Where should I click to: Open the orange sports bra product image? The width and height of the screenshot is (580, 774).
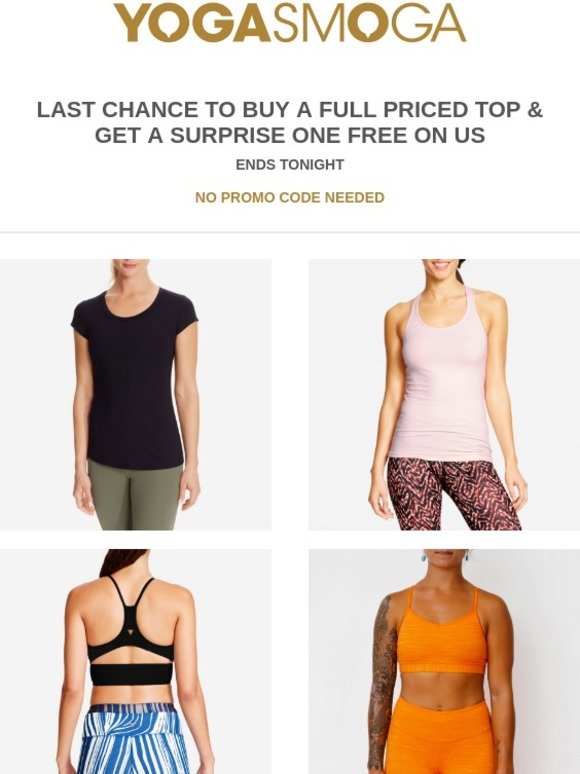444,661
